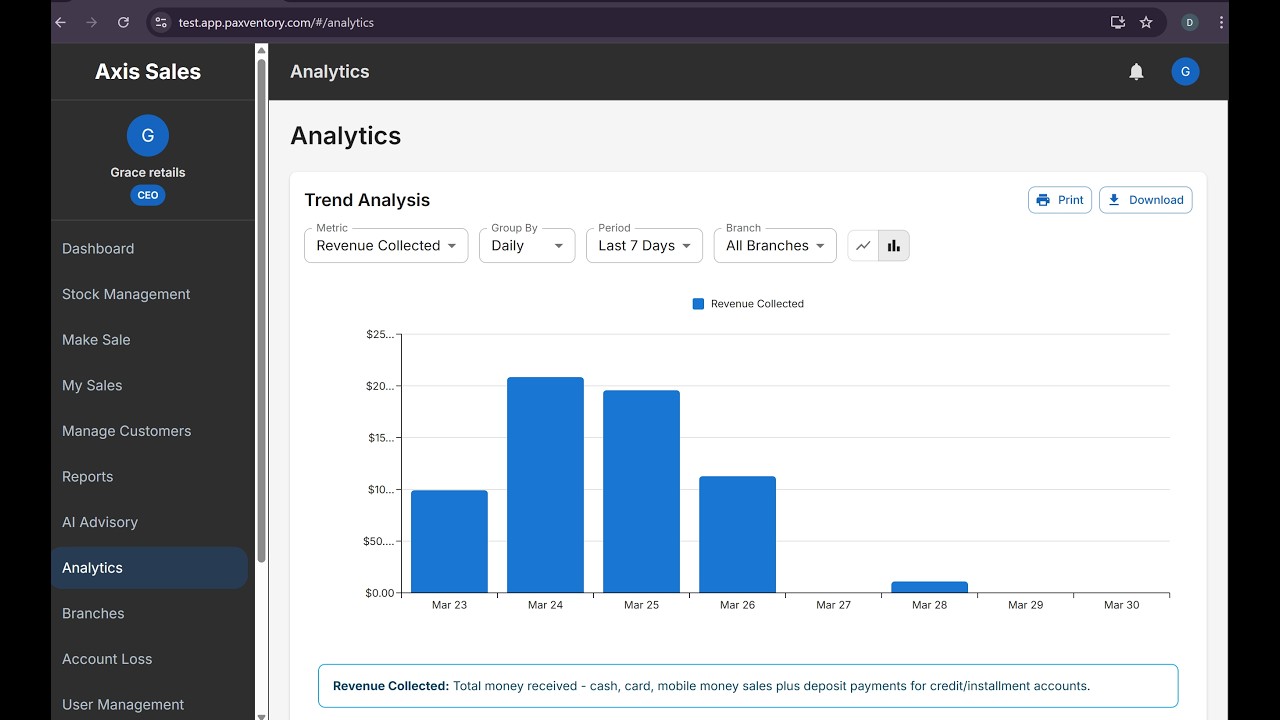Open the Metric dropdown

click(386, 246)
